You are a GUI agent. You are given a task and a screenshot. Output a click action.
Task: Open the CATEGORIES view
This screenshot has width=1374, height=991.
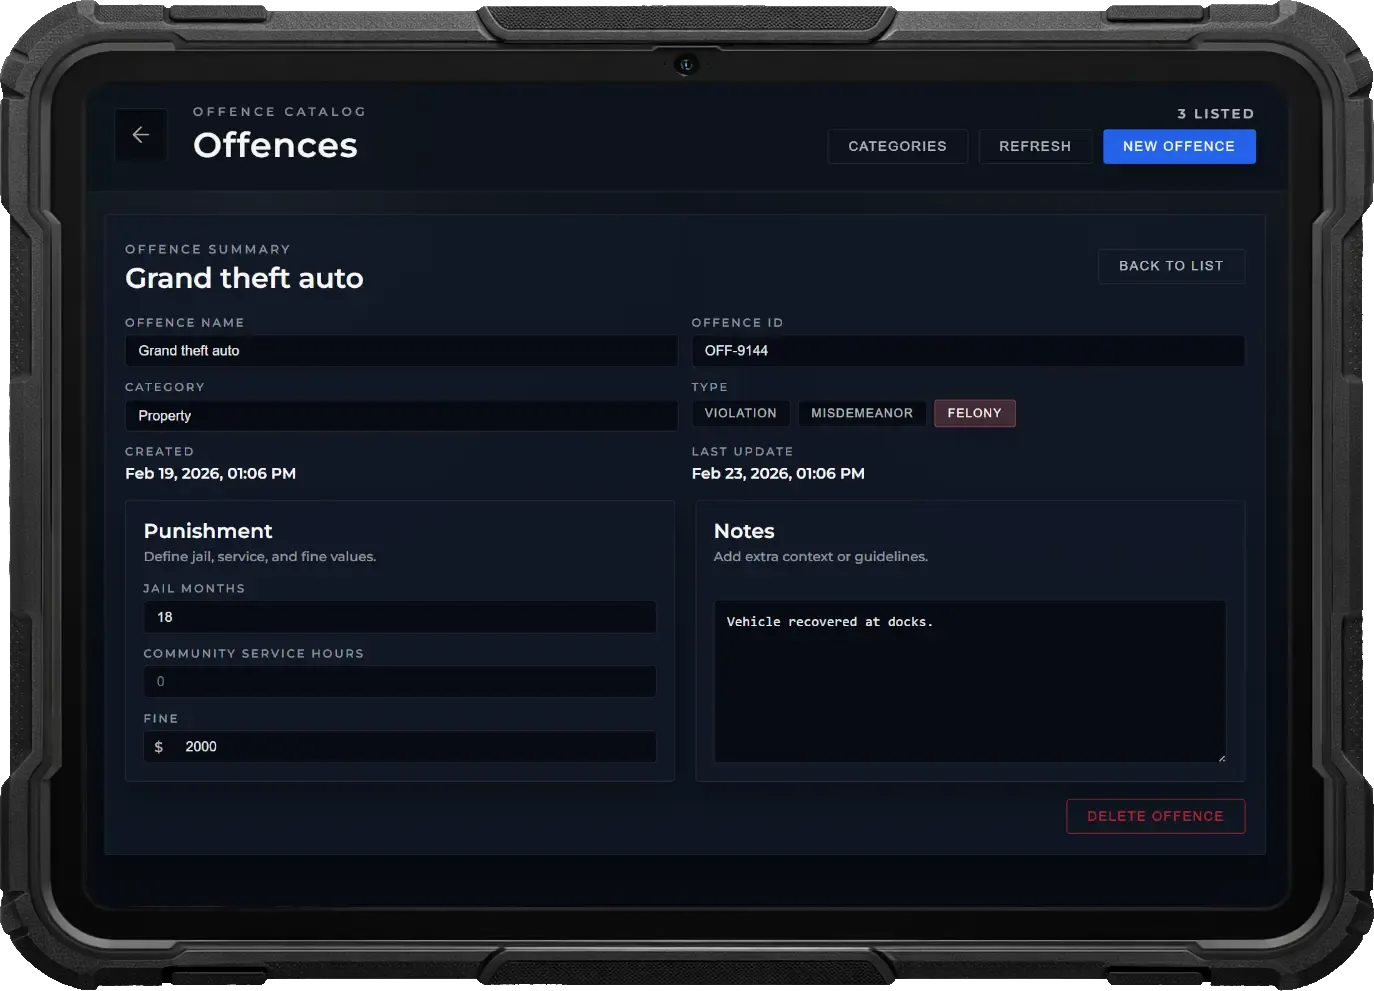[x=897, y=146]
